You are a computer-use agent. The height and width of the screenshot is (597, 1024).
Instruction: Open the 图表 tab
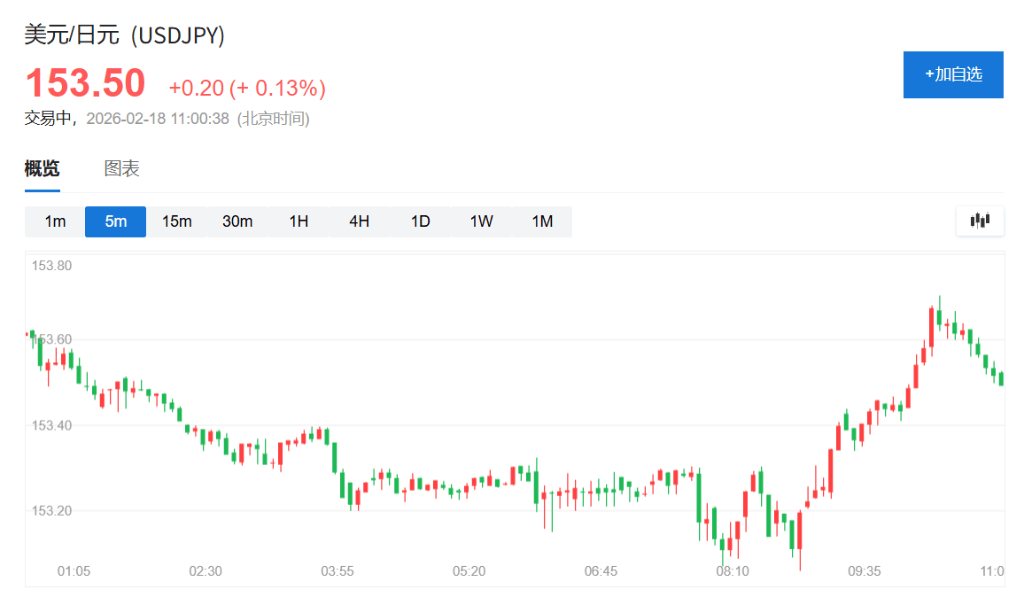point(122,168)
